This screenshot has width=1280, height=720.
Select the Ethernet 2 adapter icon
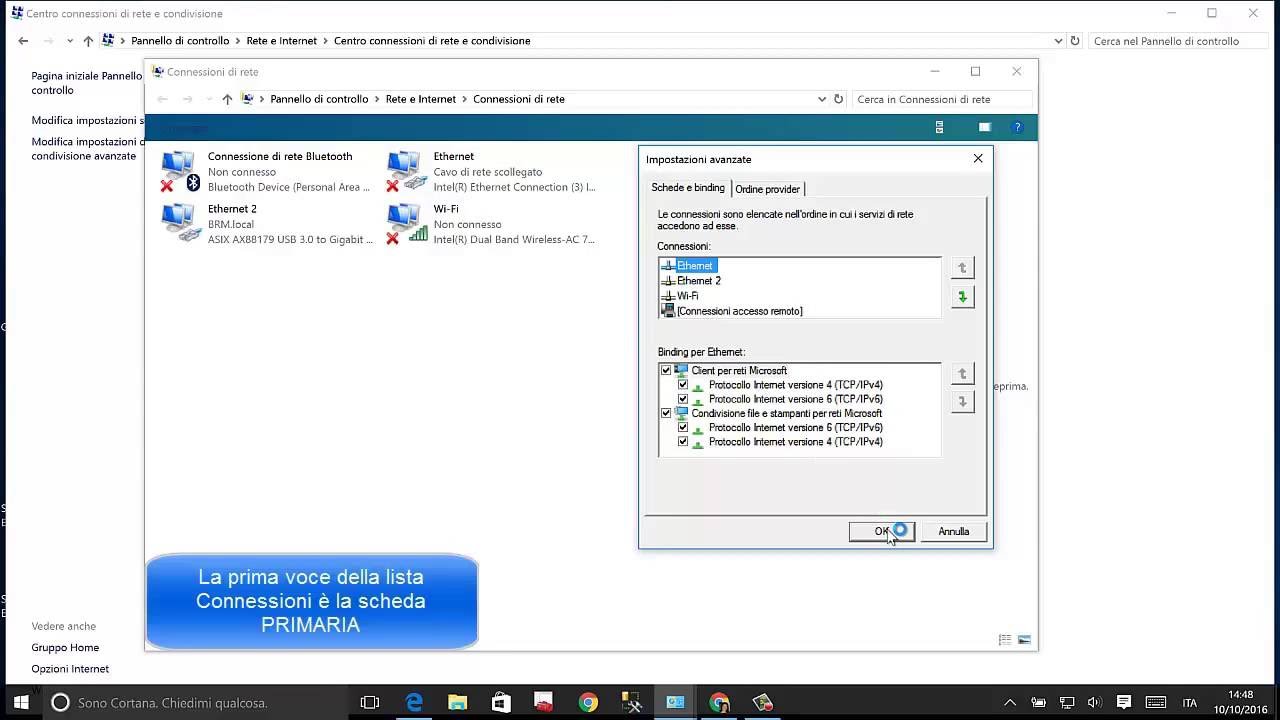tap(180, 223)
